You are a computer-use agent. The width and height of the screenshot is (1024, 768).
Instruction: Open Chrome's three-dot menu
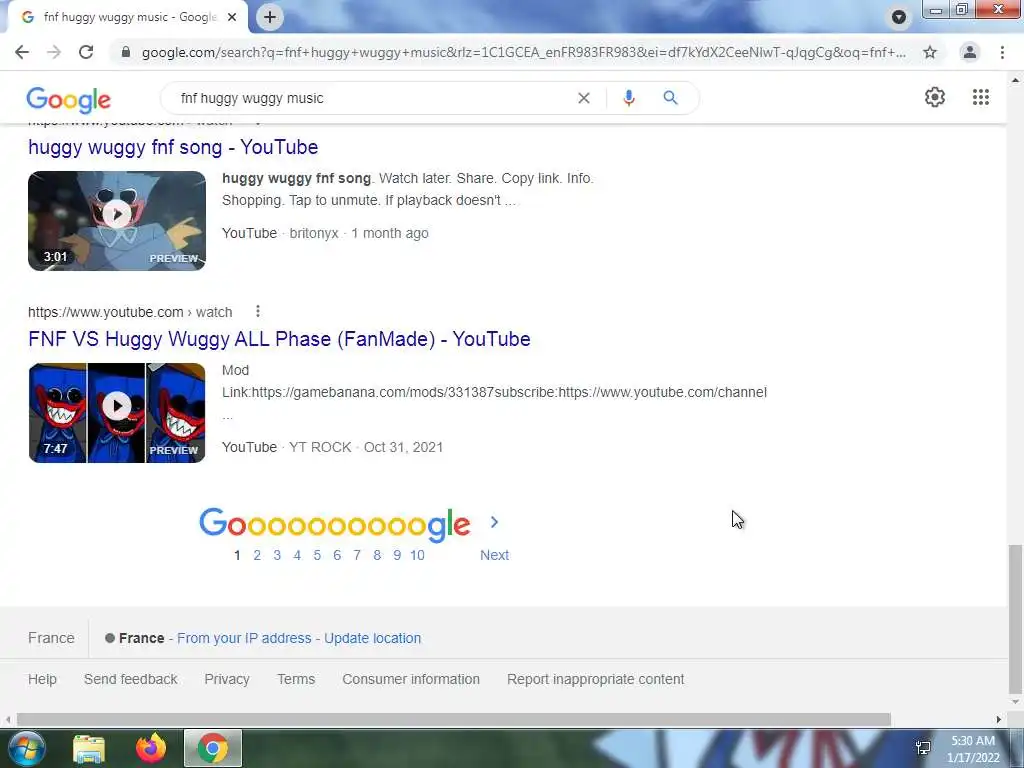(x=1002, y=52)
